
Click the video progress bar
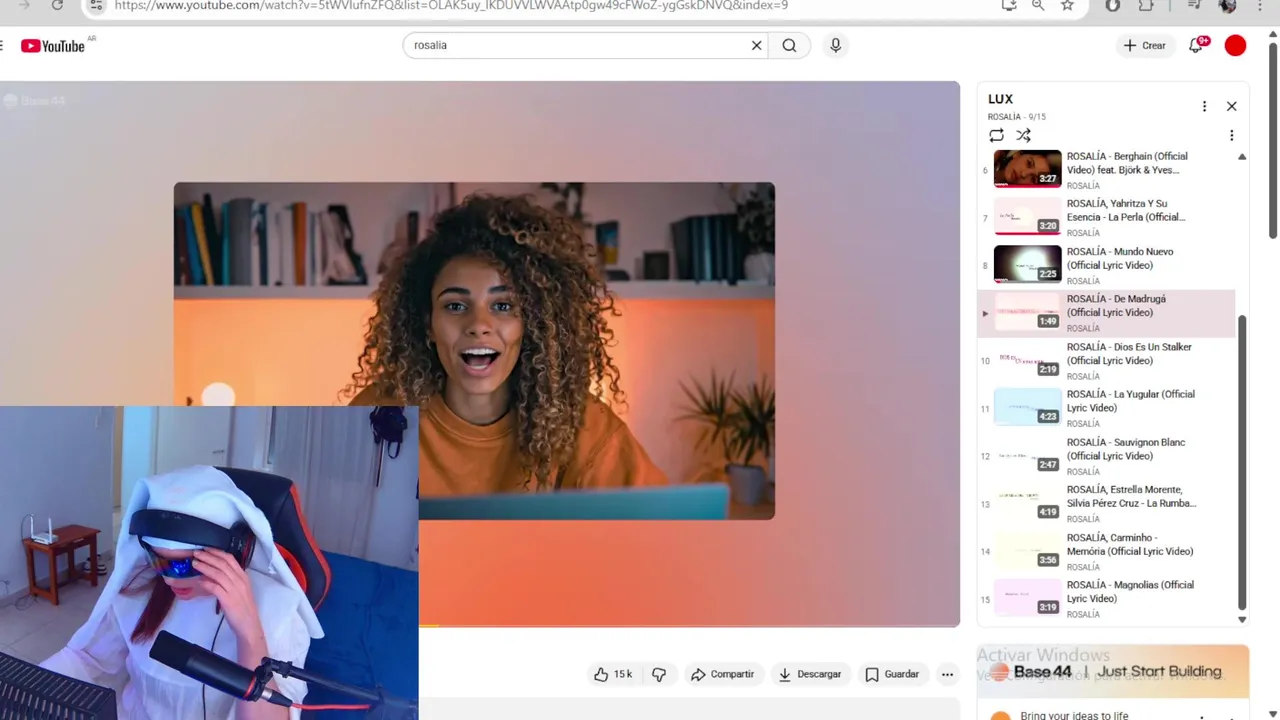coord(689,626)
